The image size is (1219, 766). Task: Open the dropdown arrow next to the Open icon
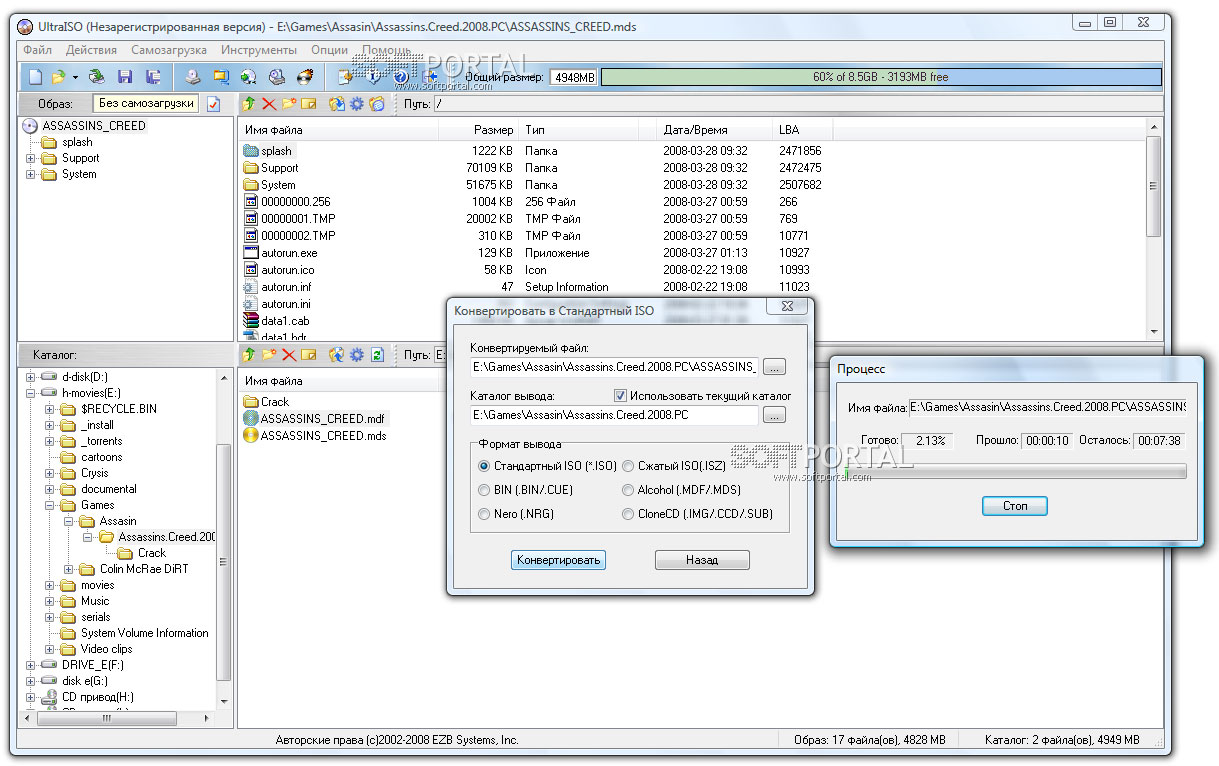point(75,77)
